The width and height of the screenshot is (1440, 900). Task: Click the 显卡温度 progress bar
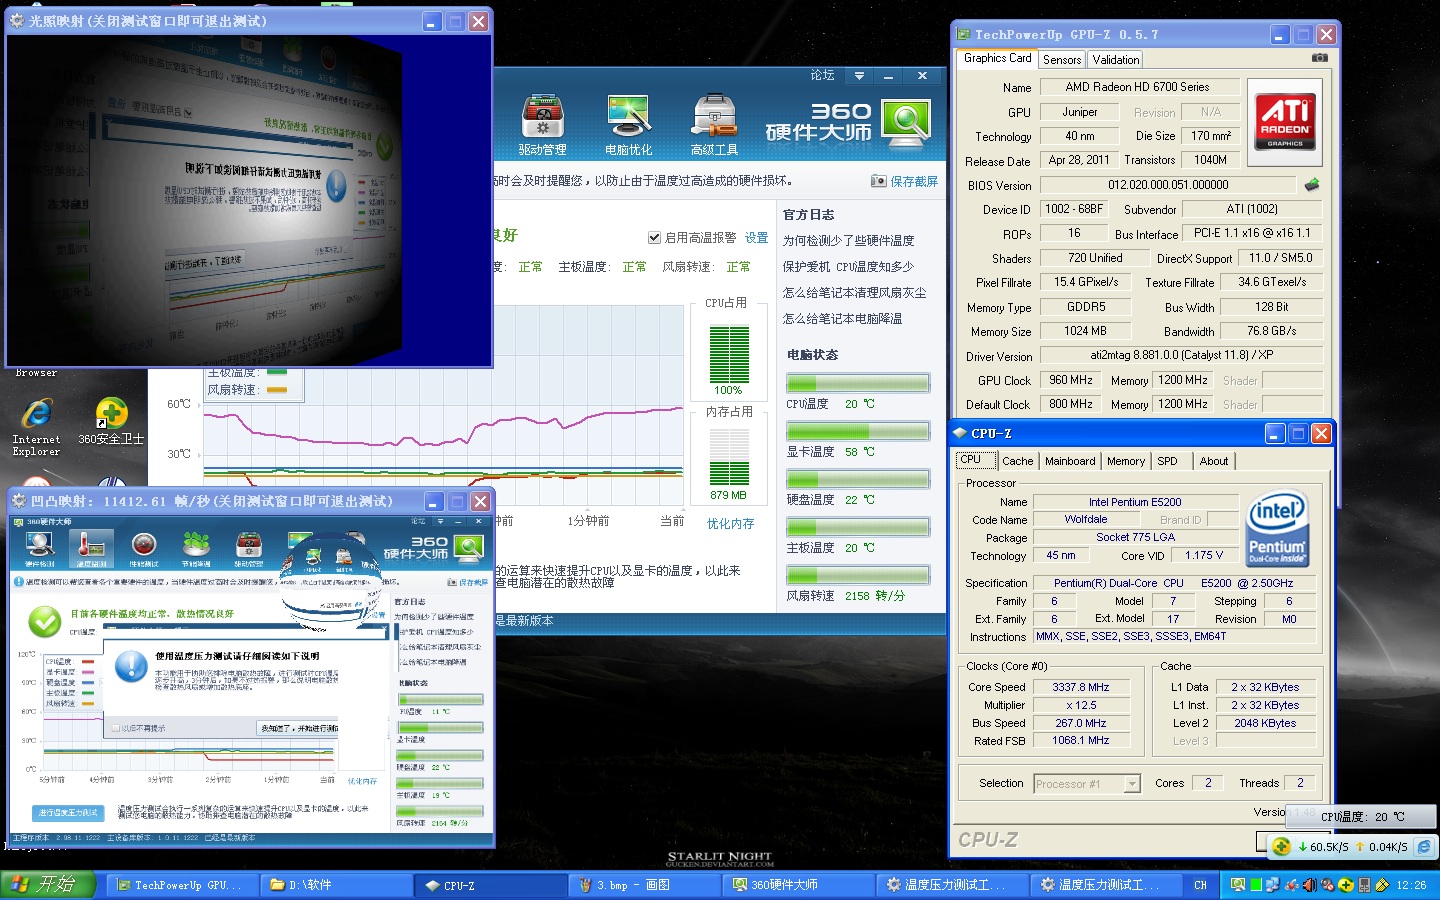click(x=858, y=431)
